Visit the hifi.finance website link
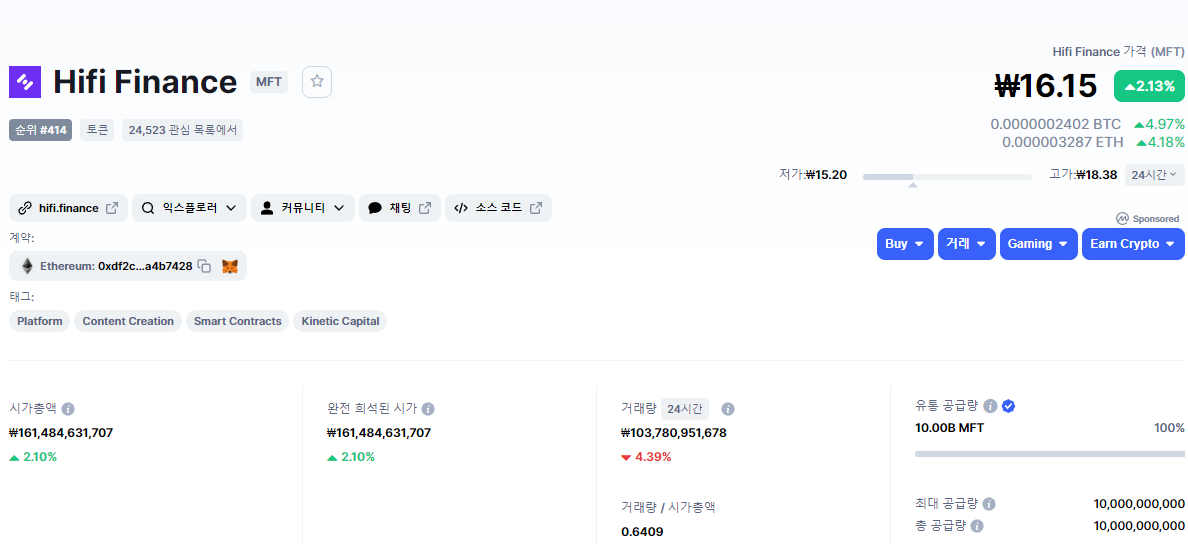 tap(68, 208)
